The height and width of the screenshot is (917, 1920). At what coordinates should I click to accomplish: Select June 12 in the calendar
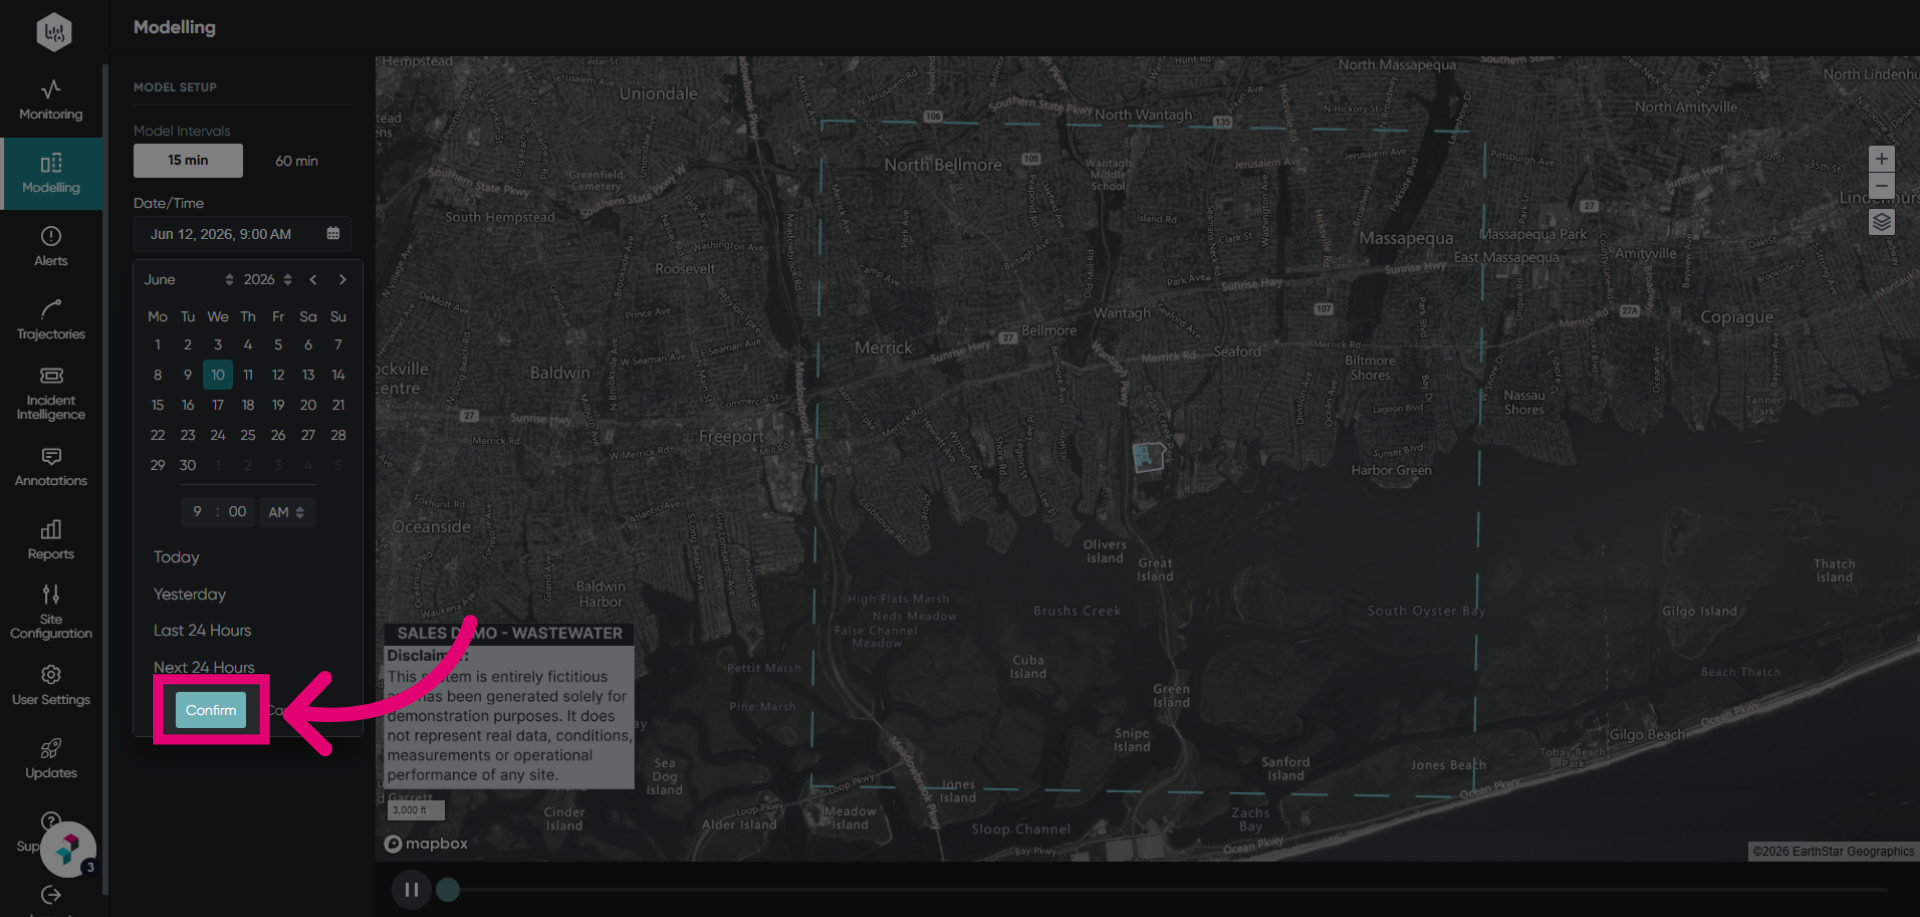(278, 375)
